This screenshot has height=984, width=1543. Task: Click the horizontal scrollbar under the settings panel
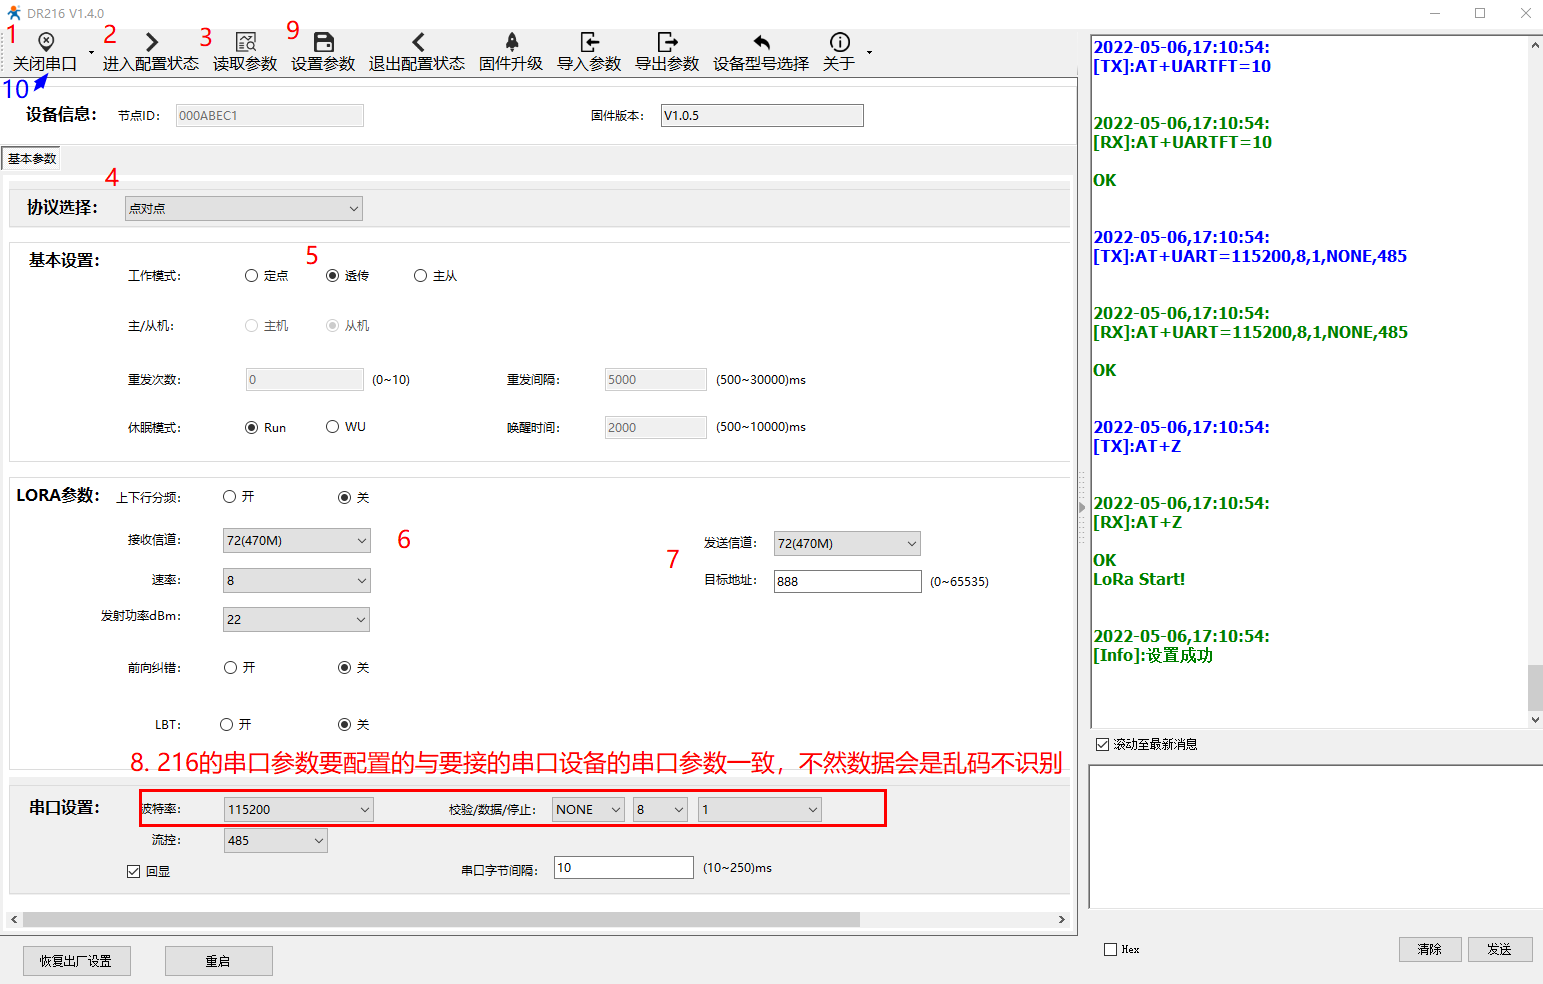pos(440,919)
